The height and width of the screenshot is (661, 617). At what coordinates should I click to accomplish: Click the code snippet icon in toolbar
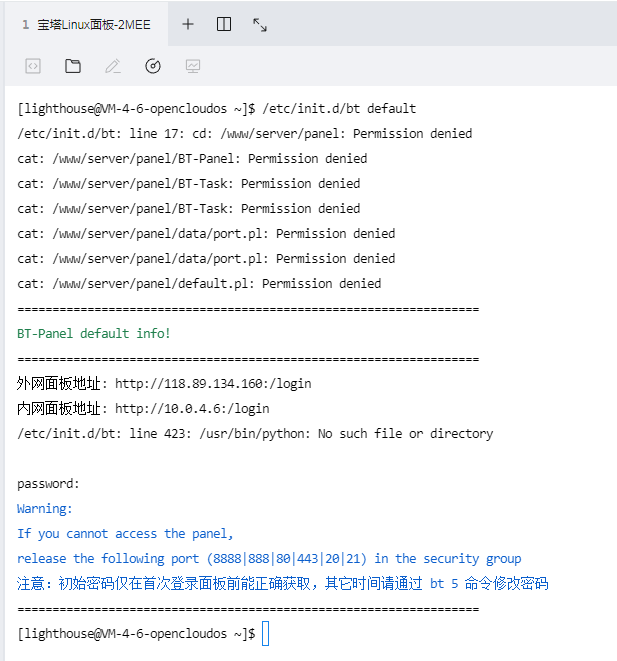click(33, 66)
